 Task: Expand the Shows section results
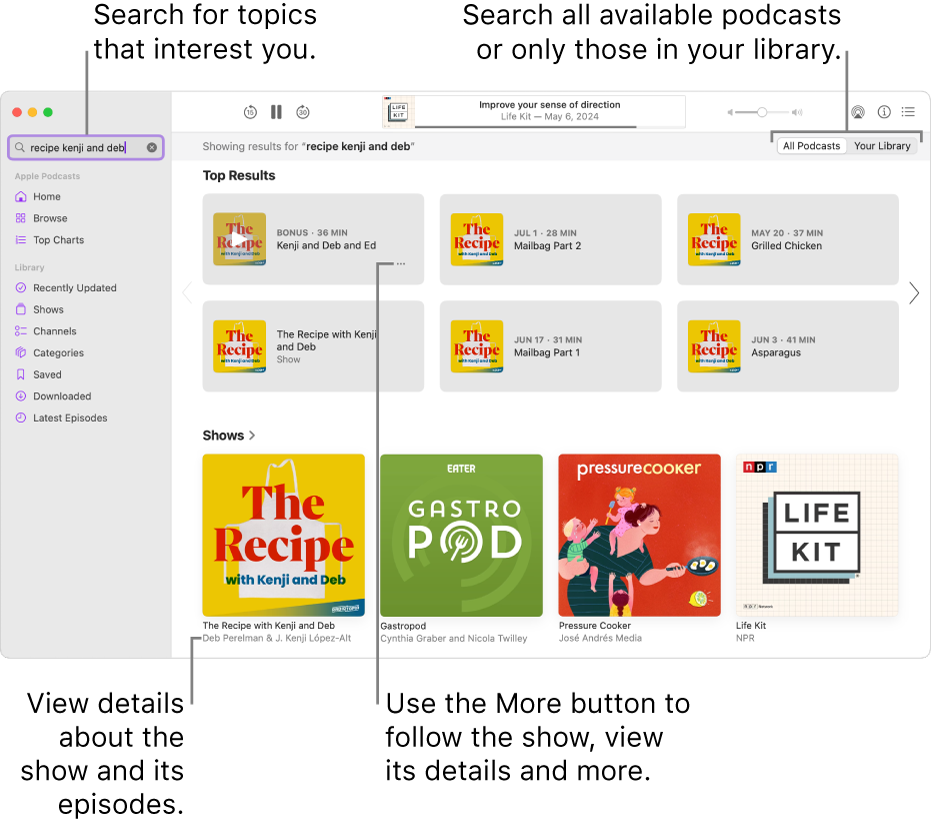pos(229,435)
